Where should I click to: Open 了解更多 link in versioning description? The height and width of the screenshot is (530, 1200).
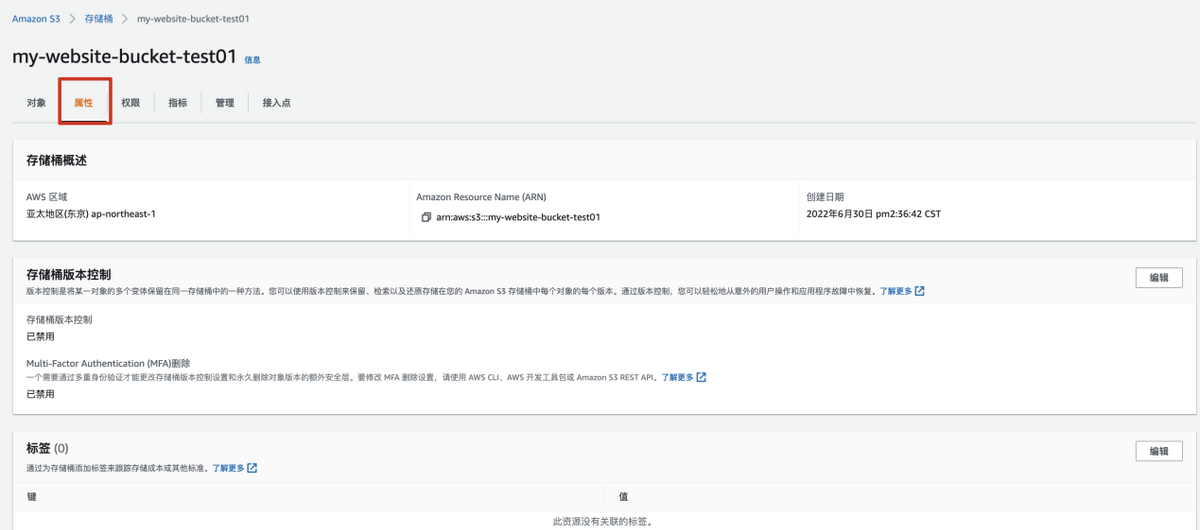[902, 291]
